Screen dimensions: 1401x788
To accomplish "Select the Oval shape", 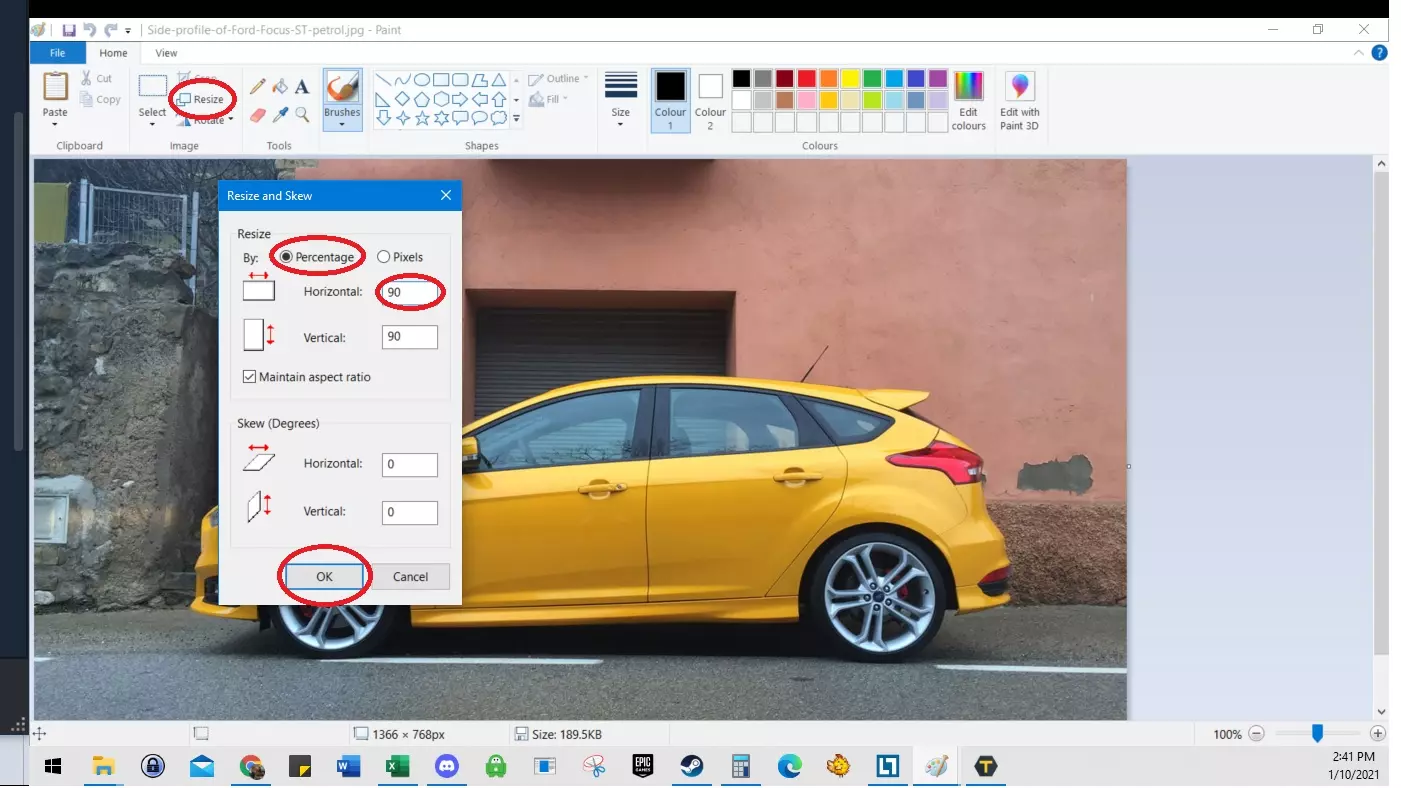I will point(422,80).
